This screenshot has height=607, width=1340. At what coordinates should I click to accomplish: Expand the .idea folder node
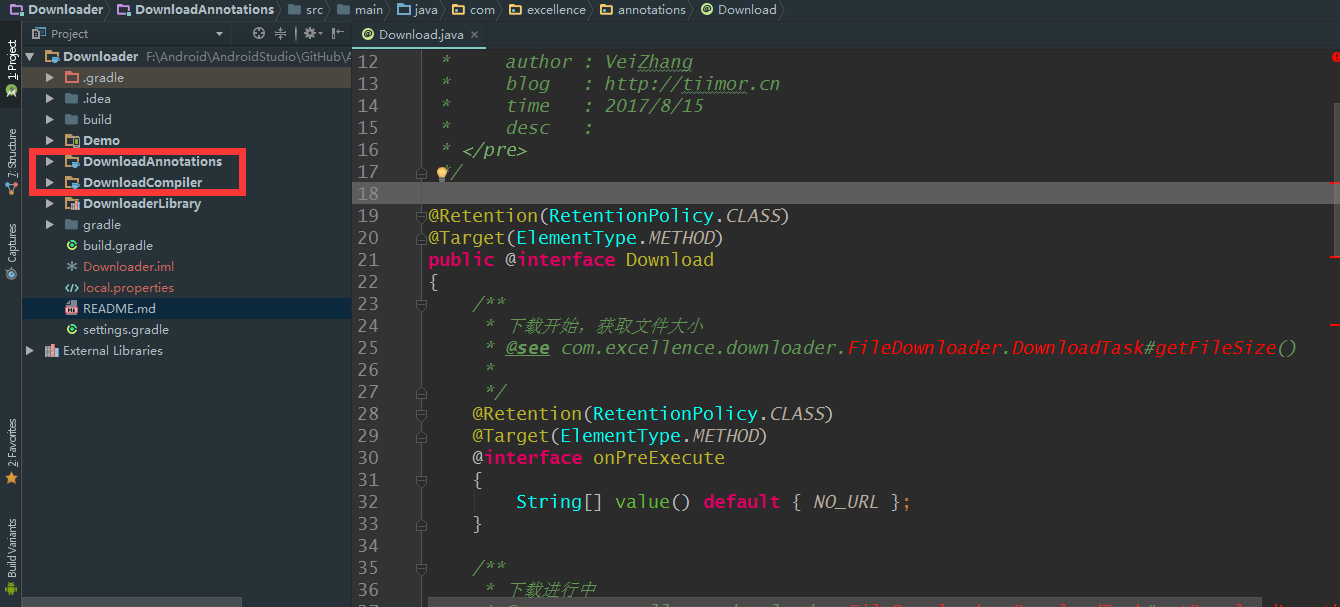49,98
